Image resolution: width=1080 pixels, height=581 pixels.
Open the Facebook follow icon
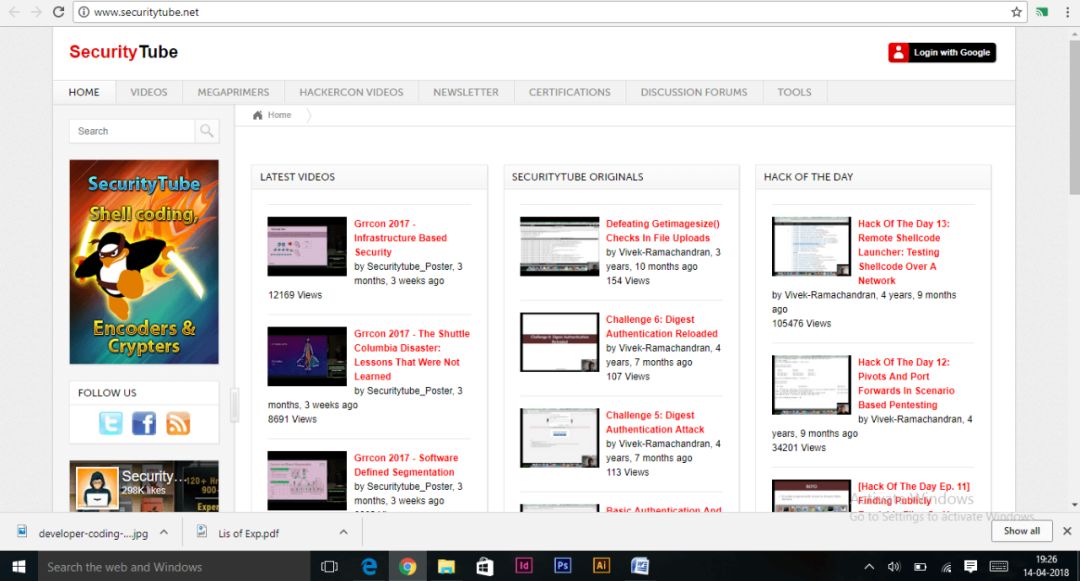144,424
